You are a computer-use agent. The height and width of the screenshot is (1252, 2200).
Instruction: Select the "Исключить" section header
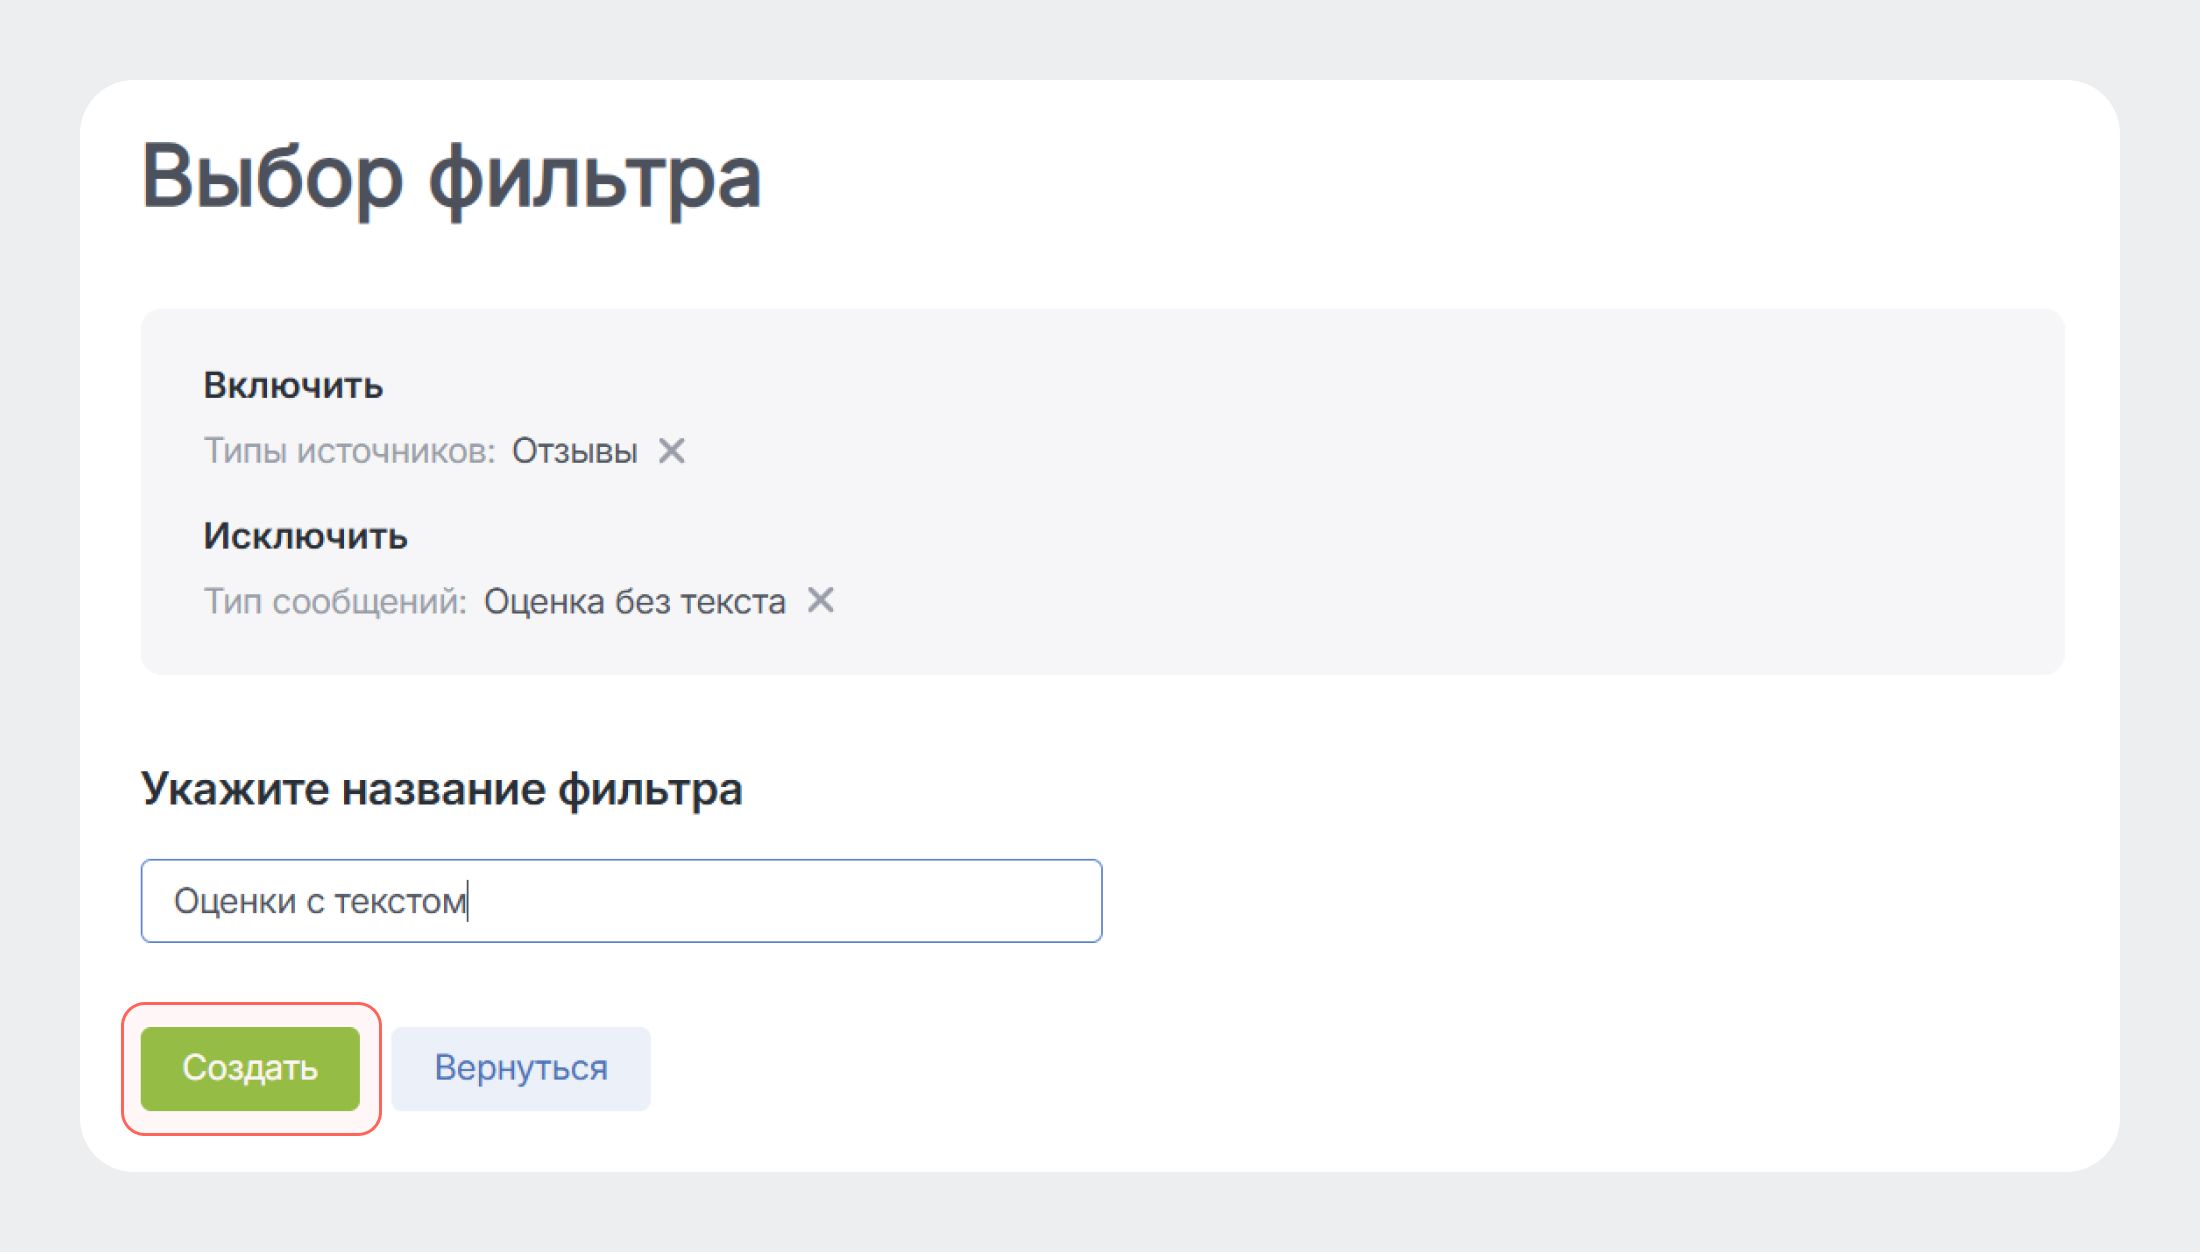305,537
